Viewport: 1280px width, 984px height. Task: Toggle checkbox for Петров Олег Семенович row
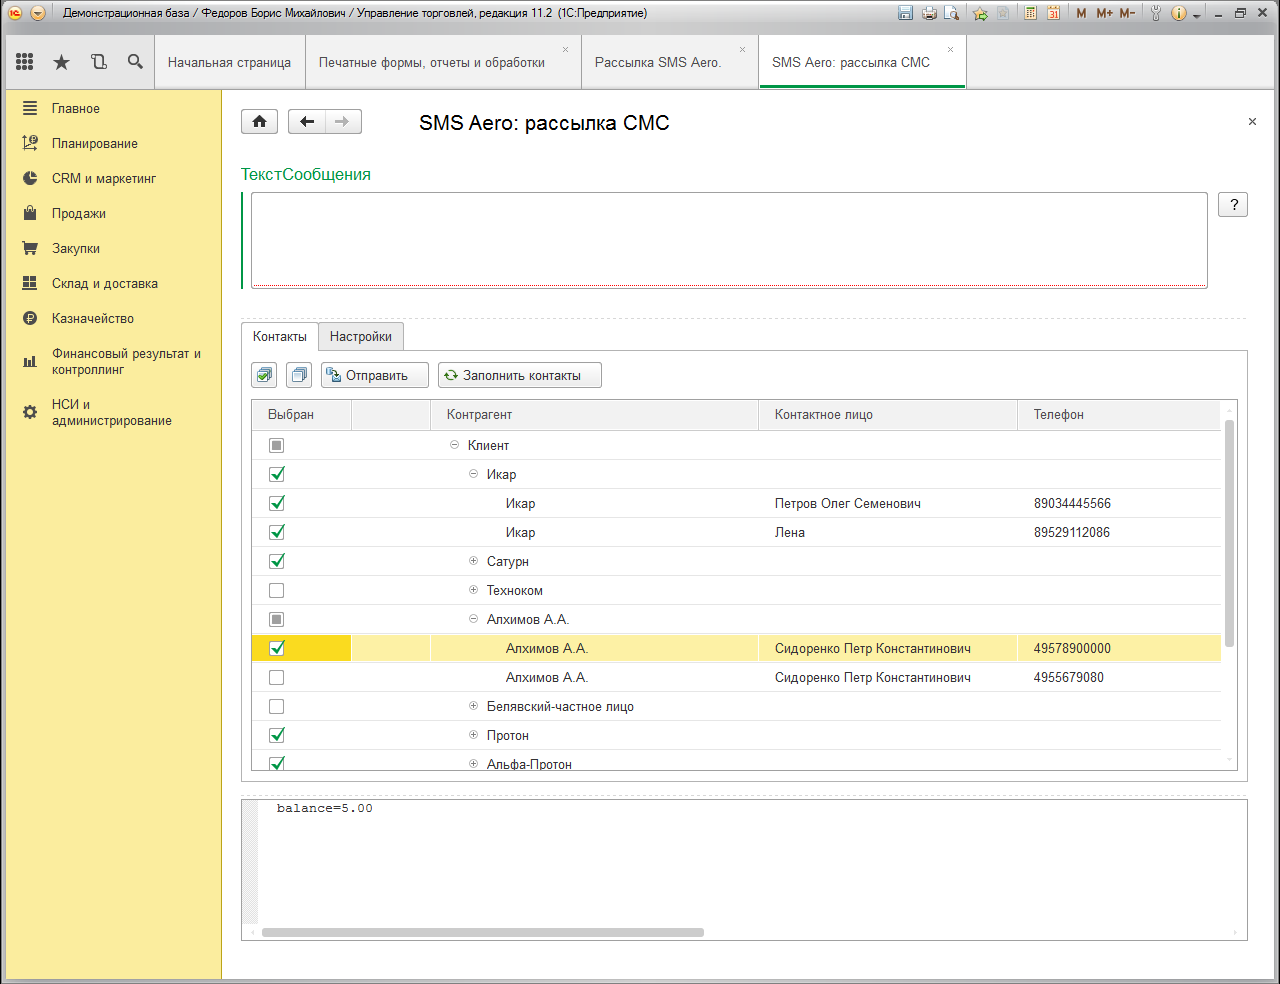277,503
